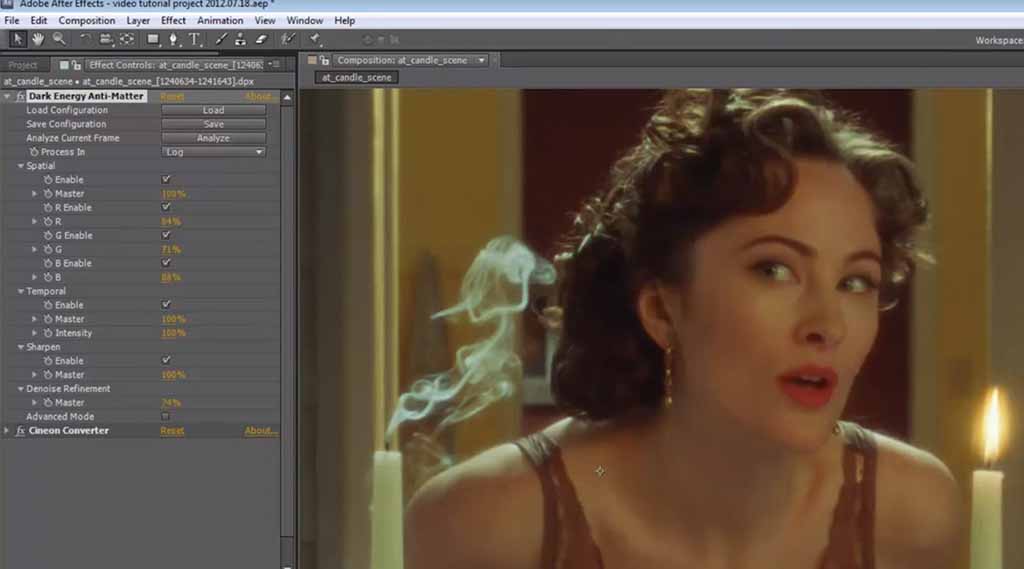The height and width of the screenshot is (569, 1024).
Task: Select the Pan Behind anchor tool
Action: 127,39
